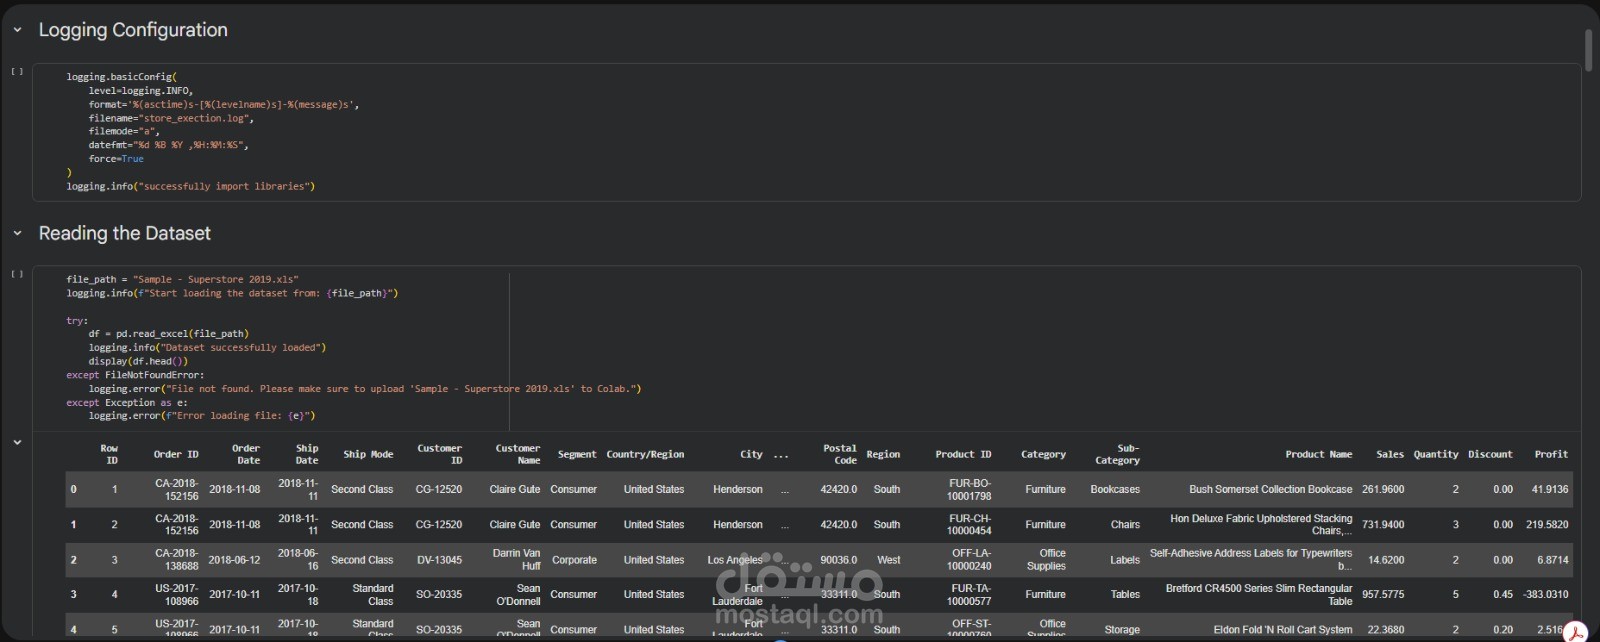
Task: Click the Bush Somerset Collection Bookcase cell
Action: (x=1270, y=489)
